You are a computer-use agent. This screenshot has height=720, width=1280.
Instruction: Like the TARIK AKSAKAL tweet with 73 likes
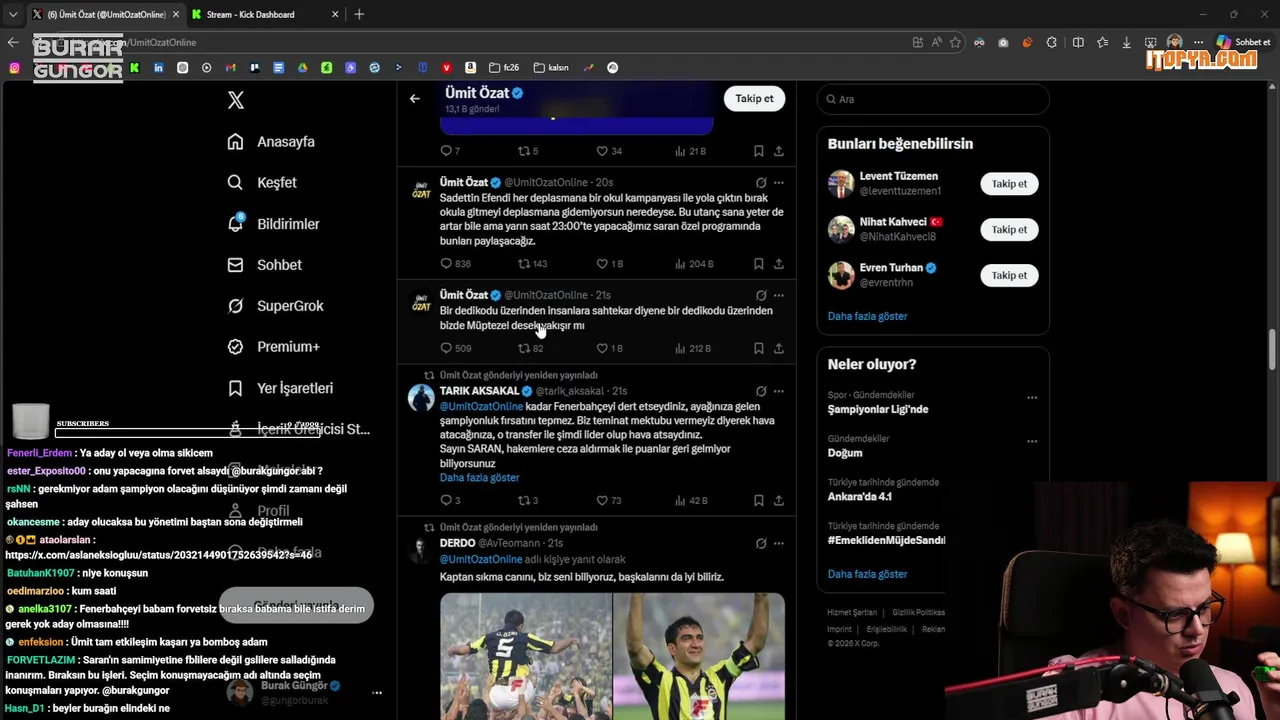(608, 500)
